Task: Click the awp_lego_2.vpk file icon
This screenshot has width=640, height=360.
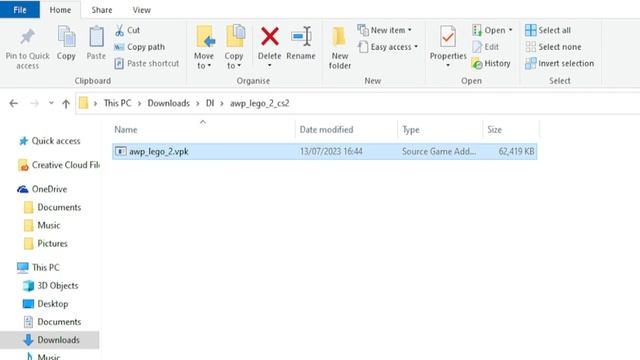Action: pyautogui.click(x=120, y=151)
